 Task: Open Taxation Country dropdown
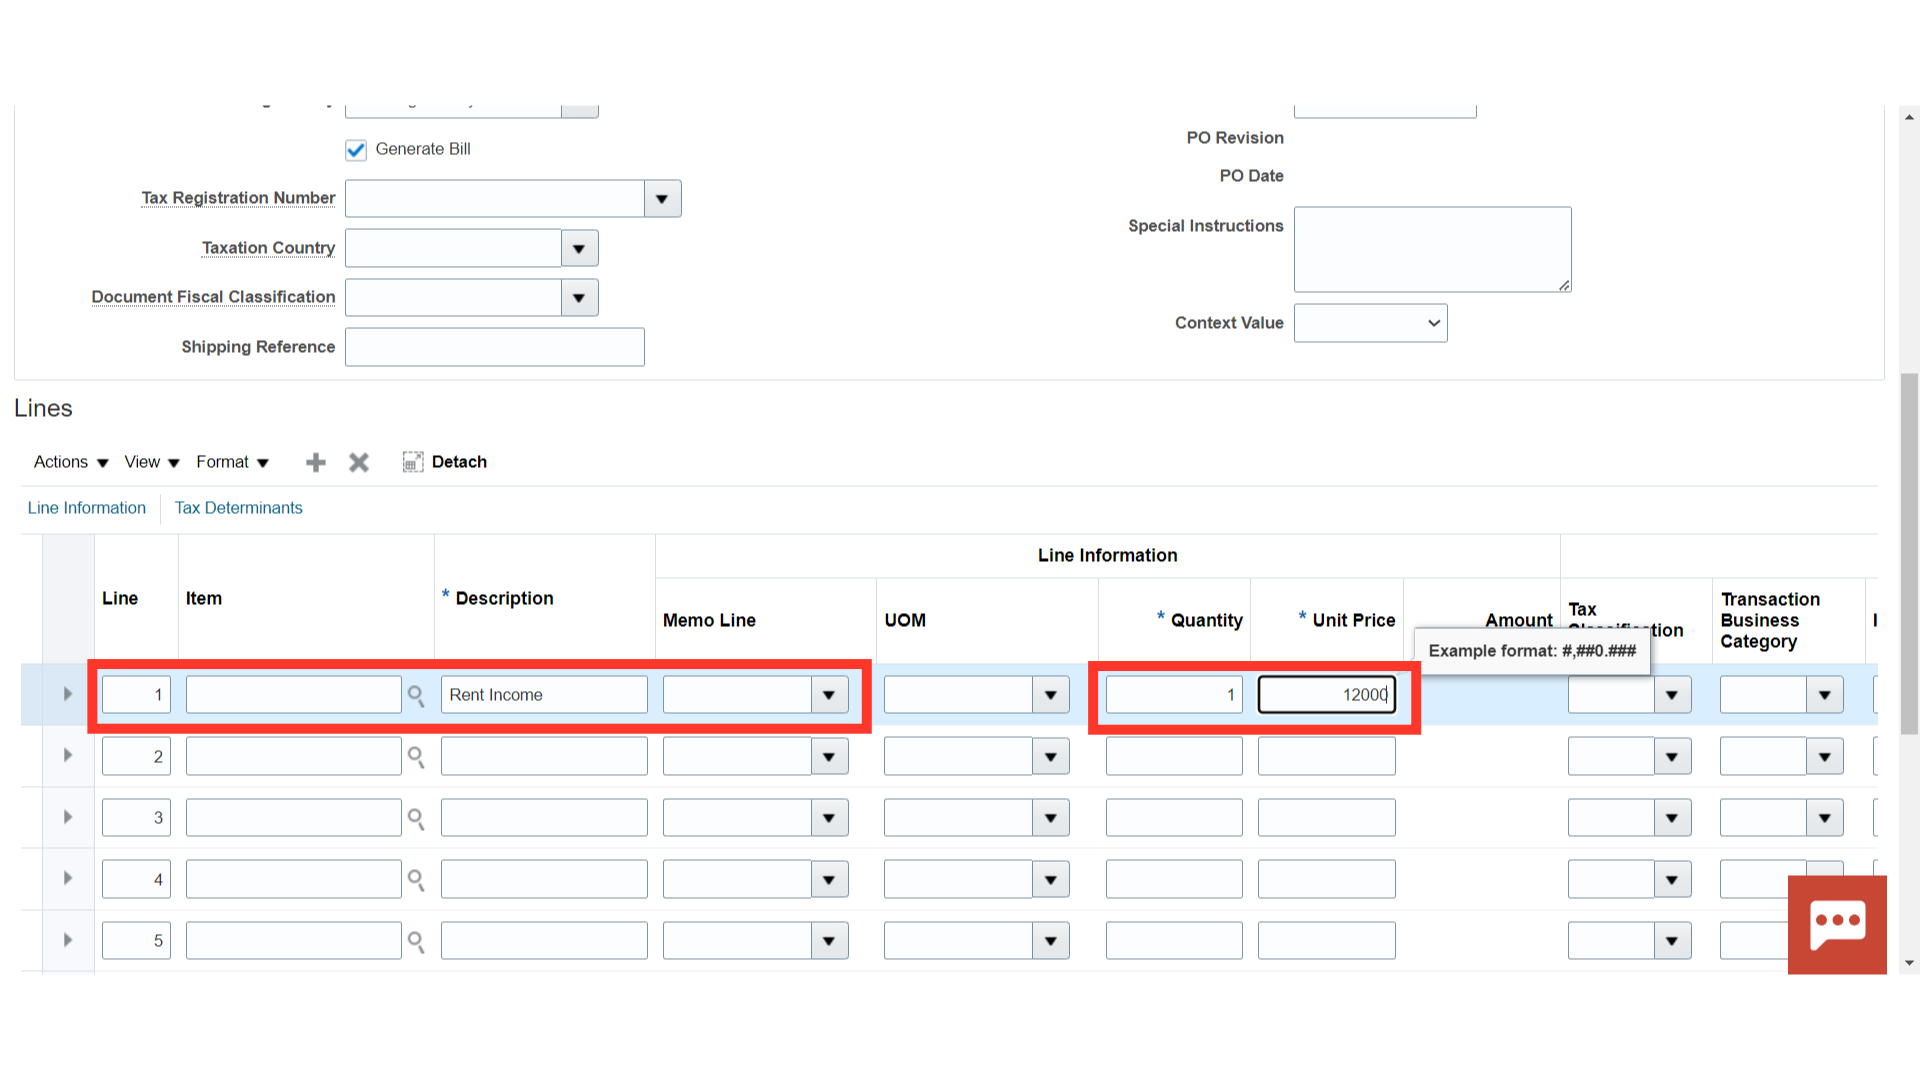(x=579, y=248)
